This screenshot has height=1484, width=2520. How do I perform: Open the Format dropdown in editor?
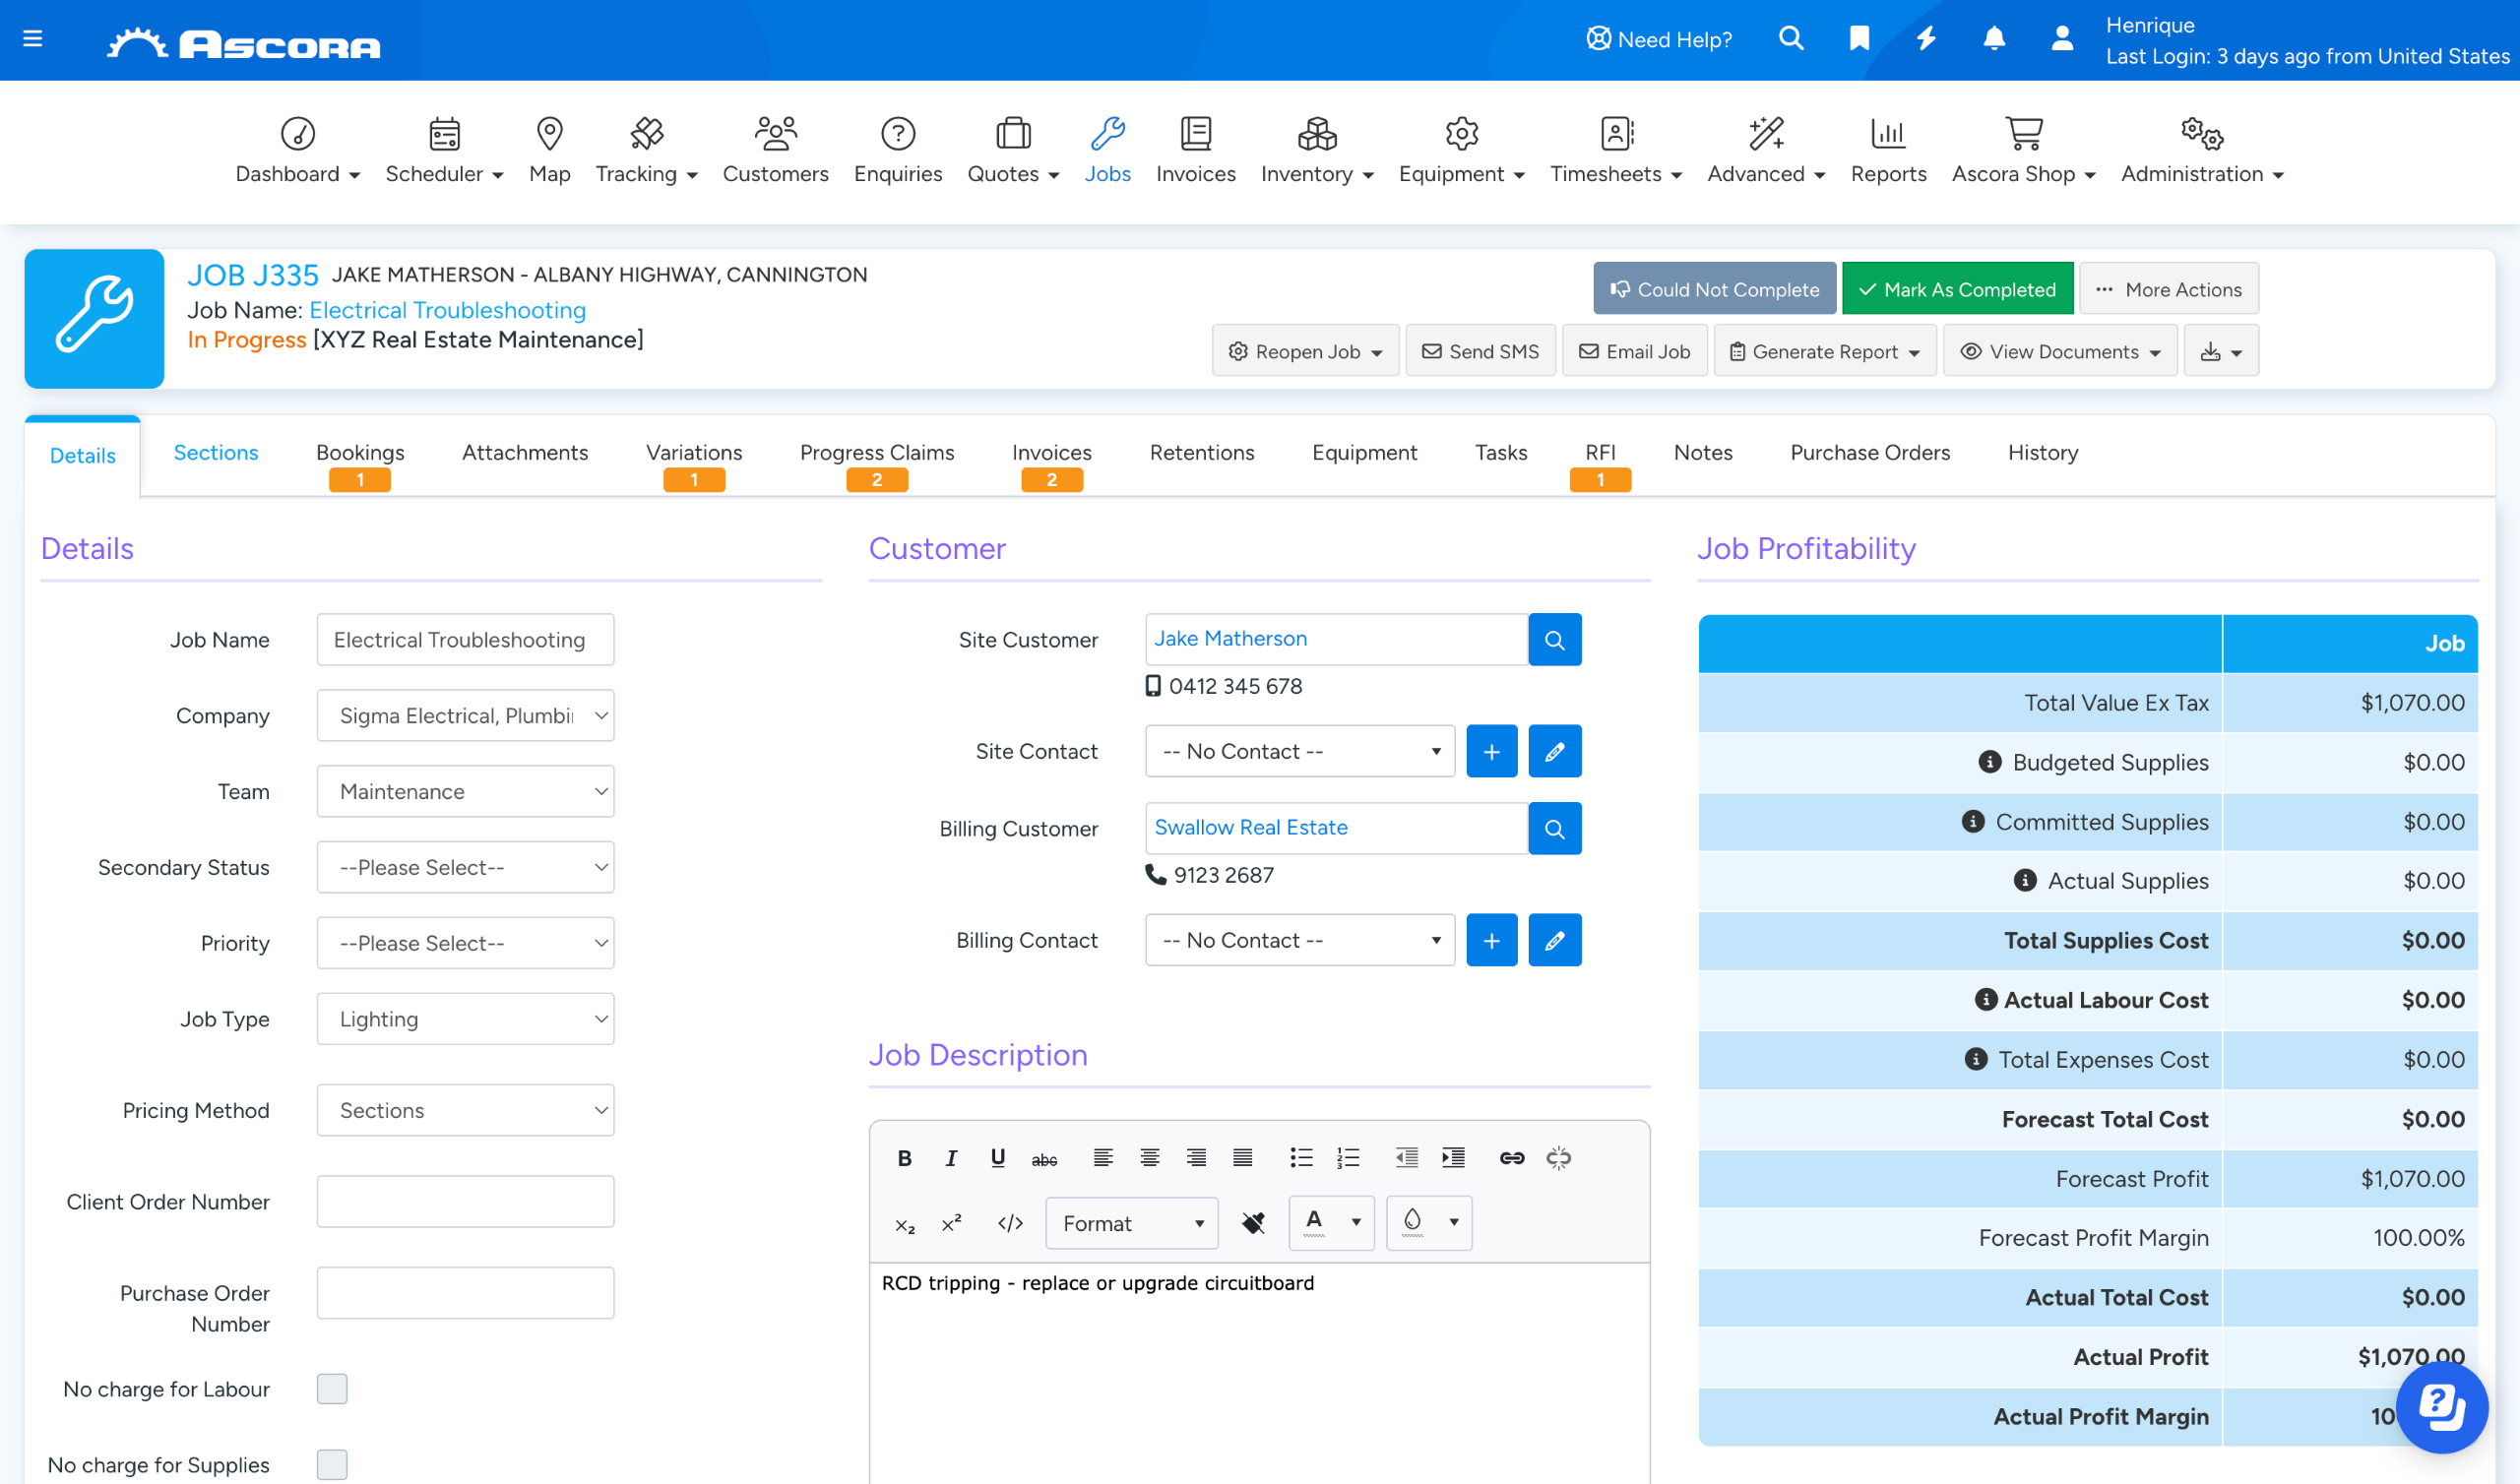[x=1131, y=1223]
